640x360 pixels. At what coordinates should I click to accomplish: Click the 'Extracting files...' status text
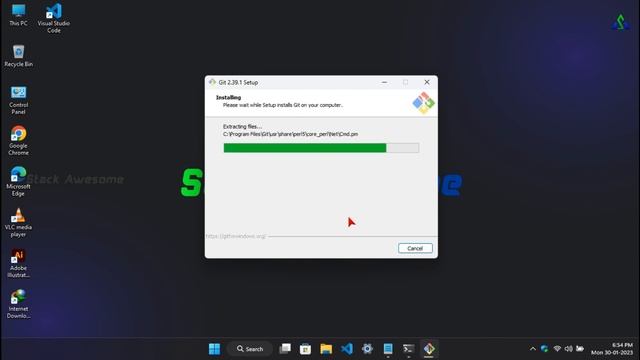(242, 127)
